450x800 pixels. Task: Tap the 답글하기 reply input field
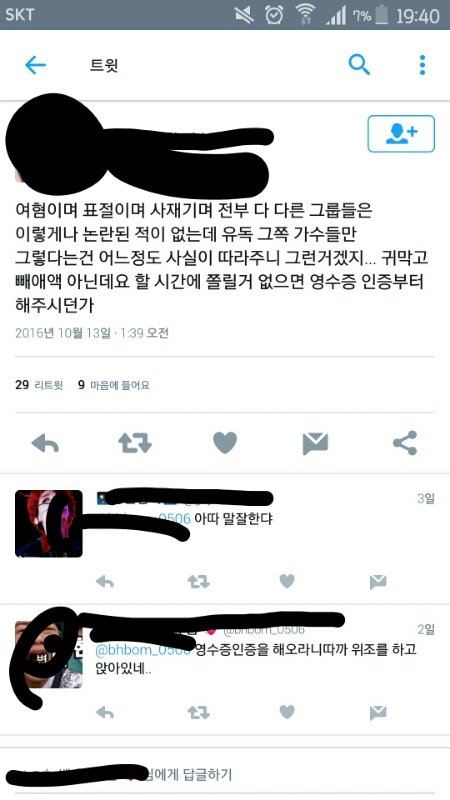pyautogui.click(x=225, y=776)
